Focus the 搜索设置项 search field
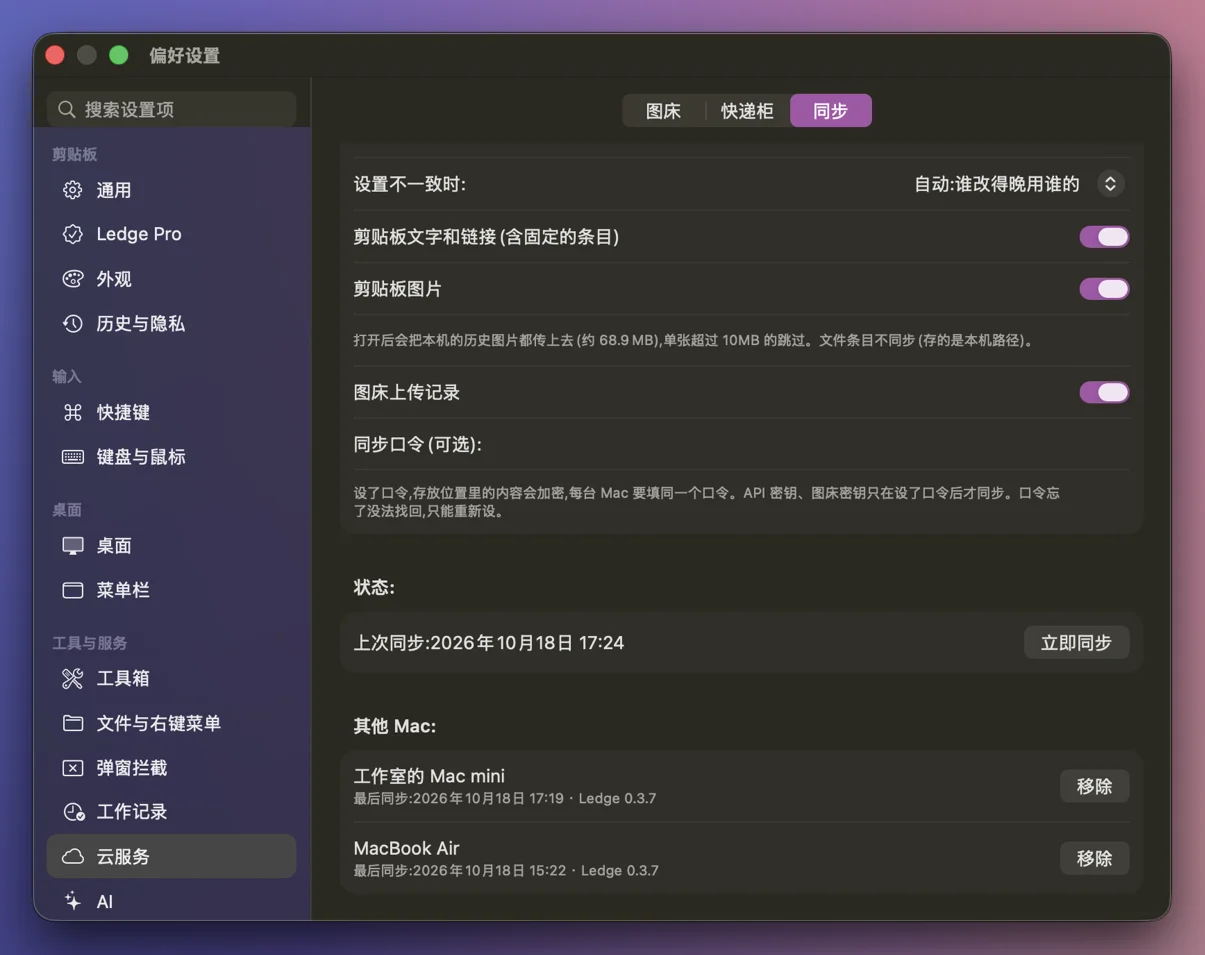The width and height of the screenshot is (1205, 955). pos(172,109)
